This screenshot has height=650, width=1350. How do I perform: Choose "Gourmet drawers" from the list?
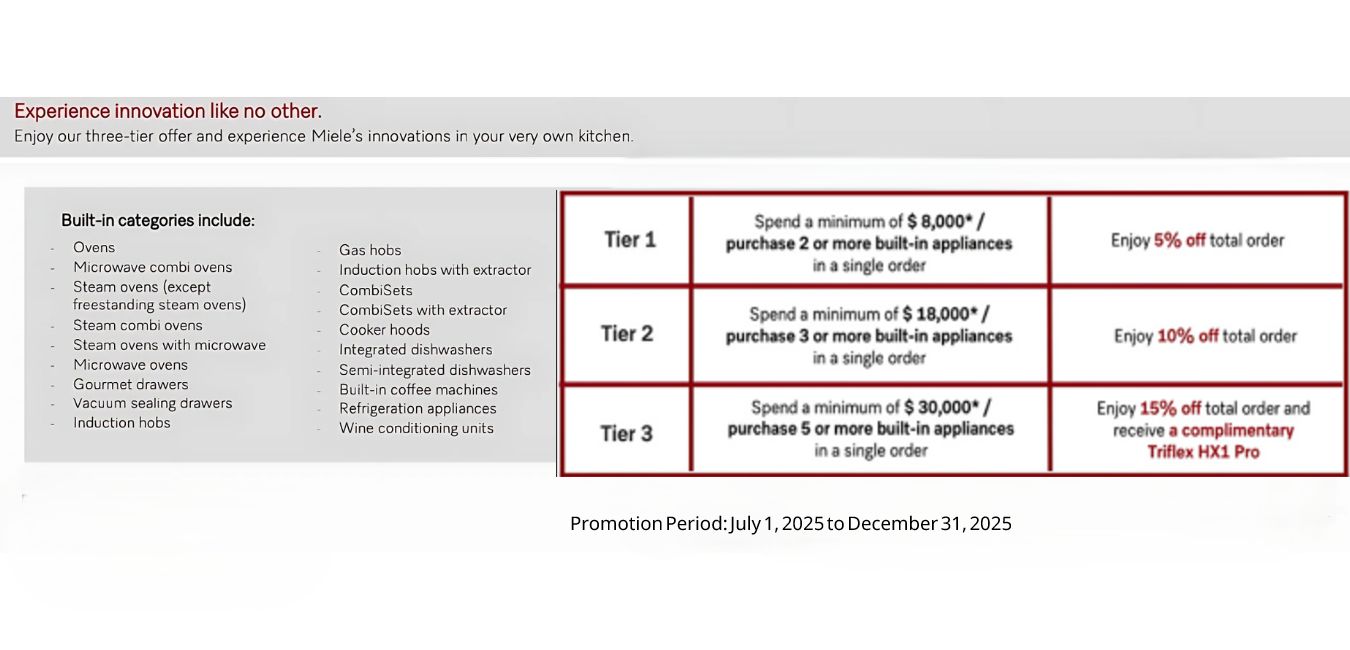[130, 384]
